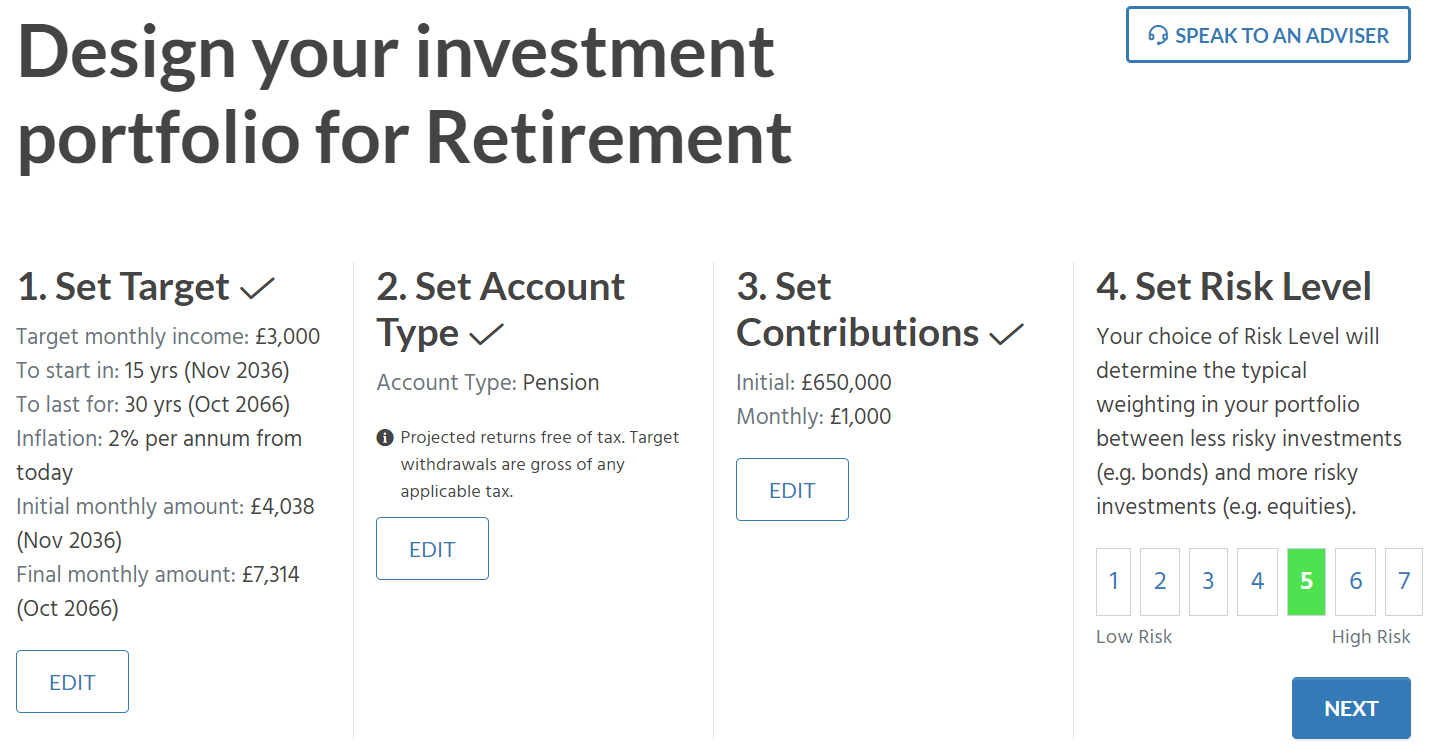Choose the highest risk level 7
1447x755 pixels.
(x=1404, y=581)
